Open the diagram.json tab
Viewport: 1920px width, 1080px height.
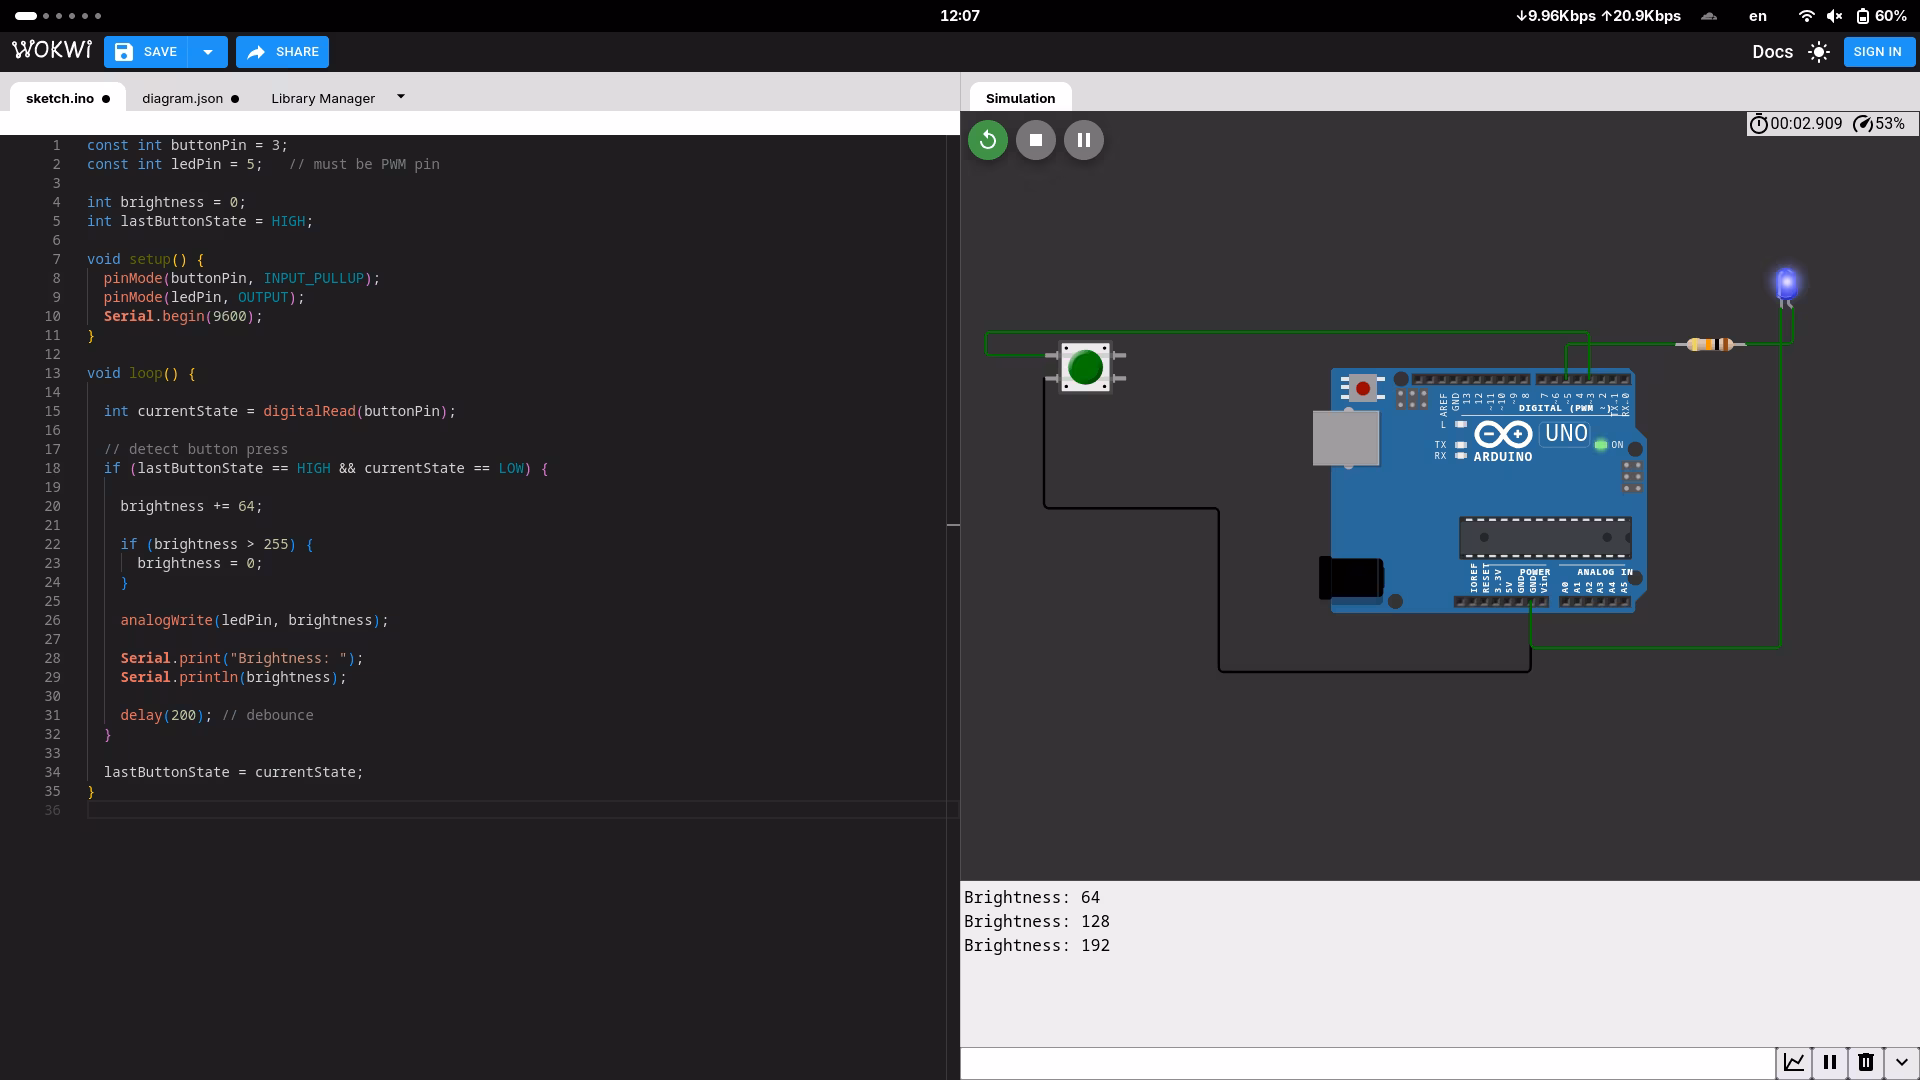point(190,98)
